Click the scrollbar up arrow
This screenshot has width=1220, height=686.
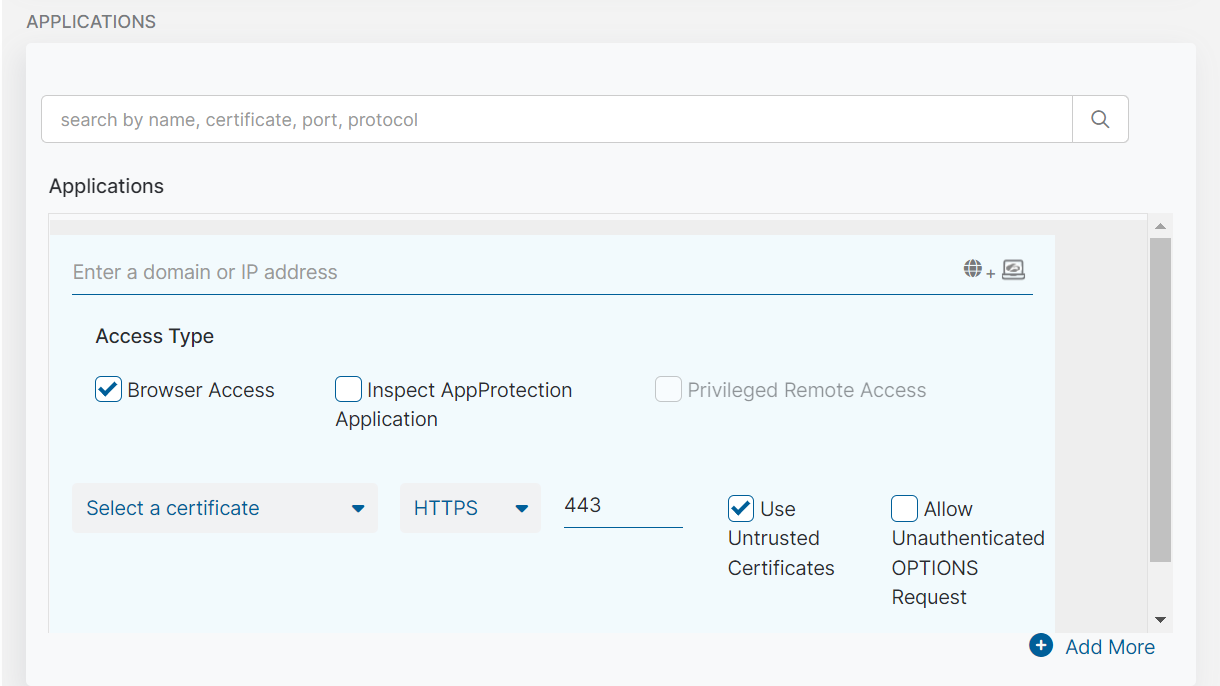pos(1162,225)
